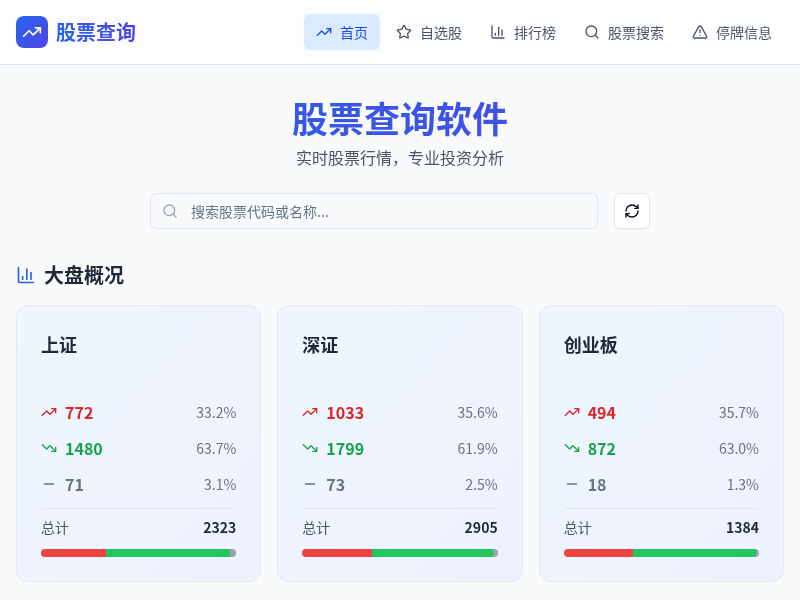Go to the 股票搜索 tab
800x600 pixels.
pyautogui.click(x=623, y=32)
